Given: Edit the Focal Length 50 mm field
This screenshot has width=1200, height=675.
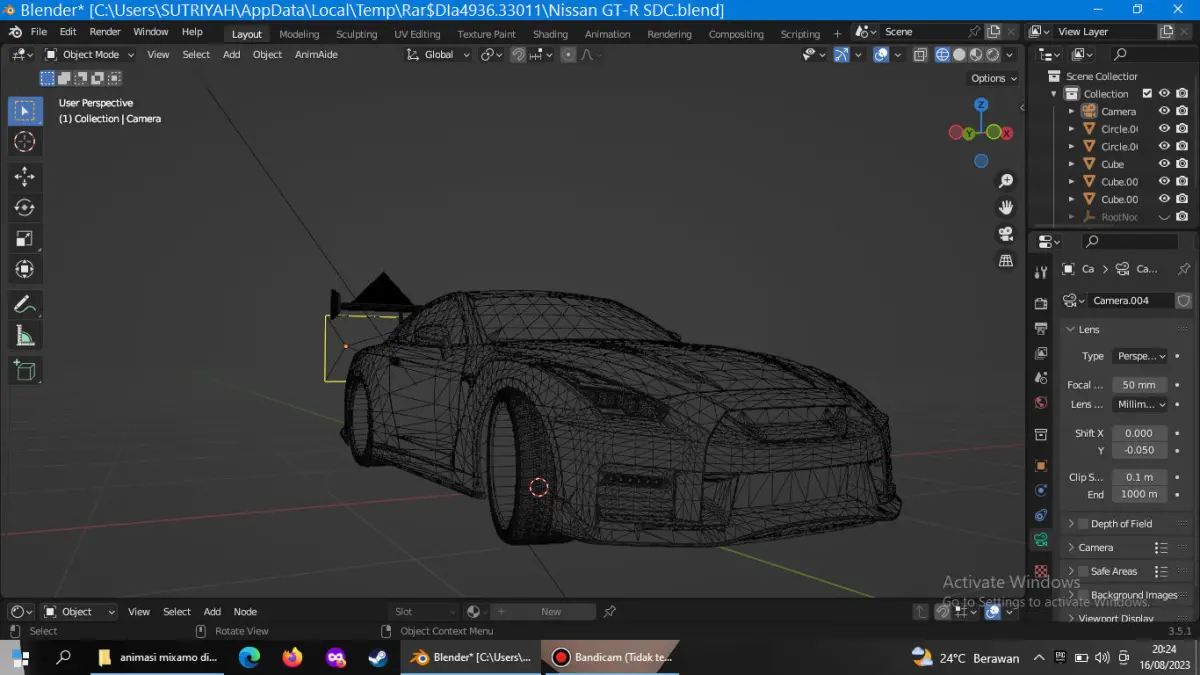Looking at the screenshot, I should tap(1139, 385).
